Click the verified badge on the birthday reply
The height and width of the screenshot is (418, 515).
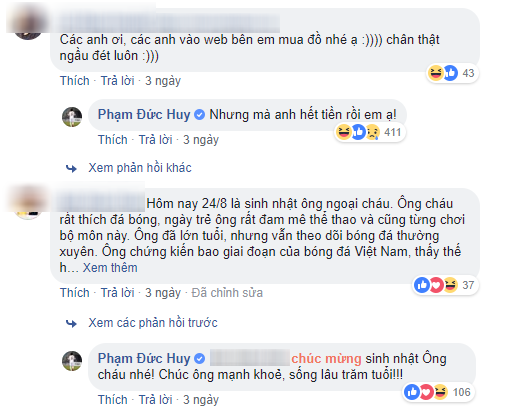pos(199,359)
